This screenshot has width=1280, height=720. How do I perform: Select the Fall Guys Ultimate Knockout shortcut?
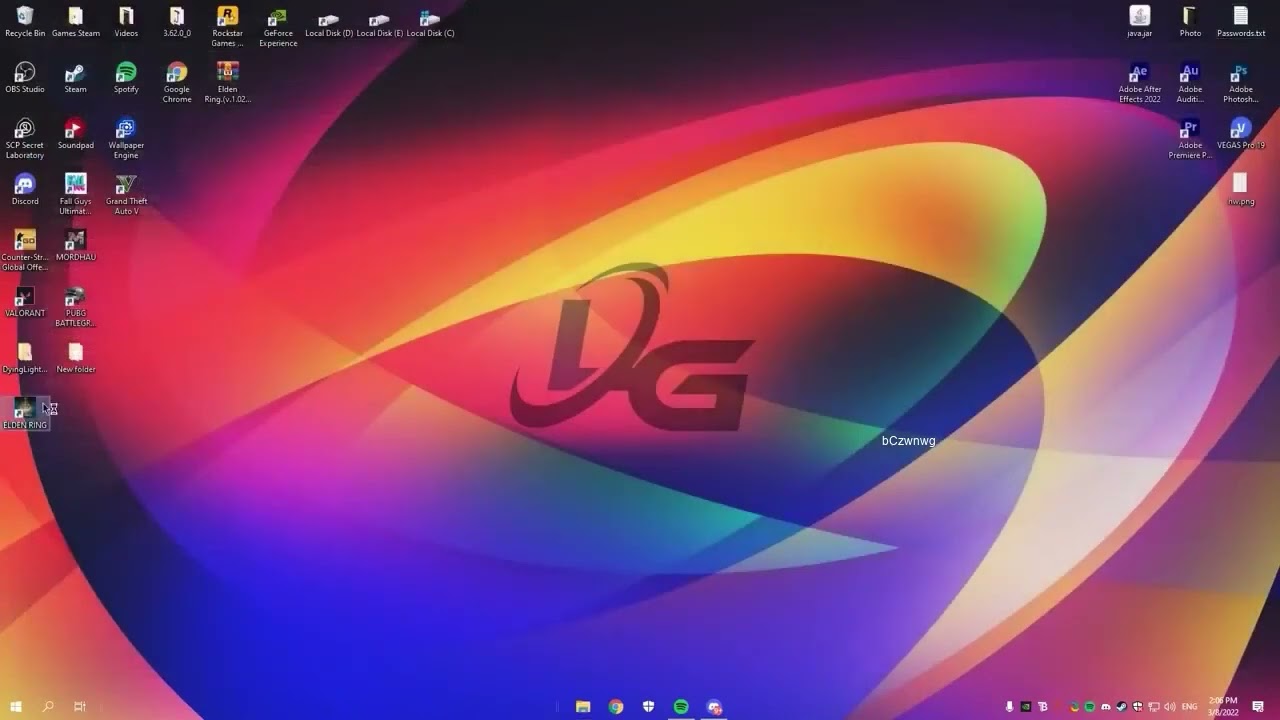point(75,195)
